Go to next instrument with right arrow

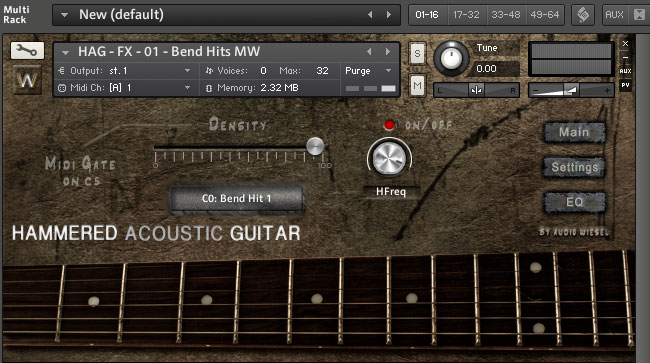click(x=388, y=52)
